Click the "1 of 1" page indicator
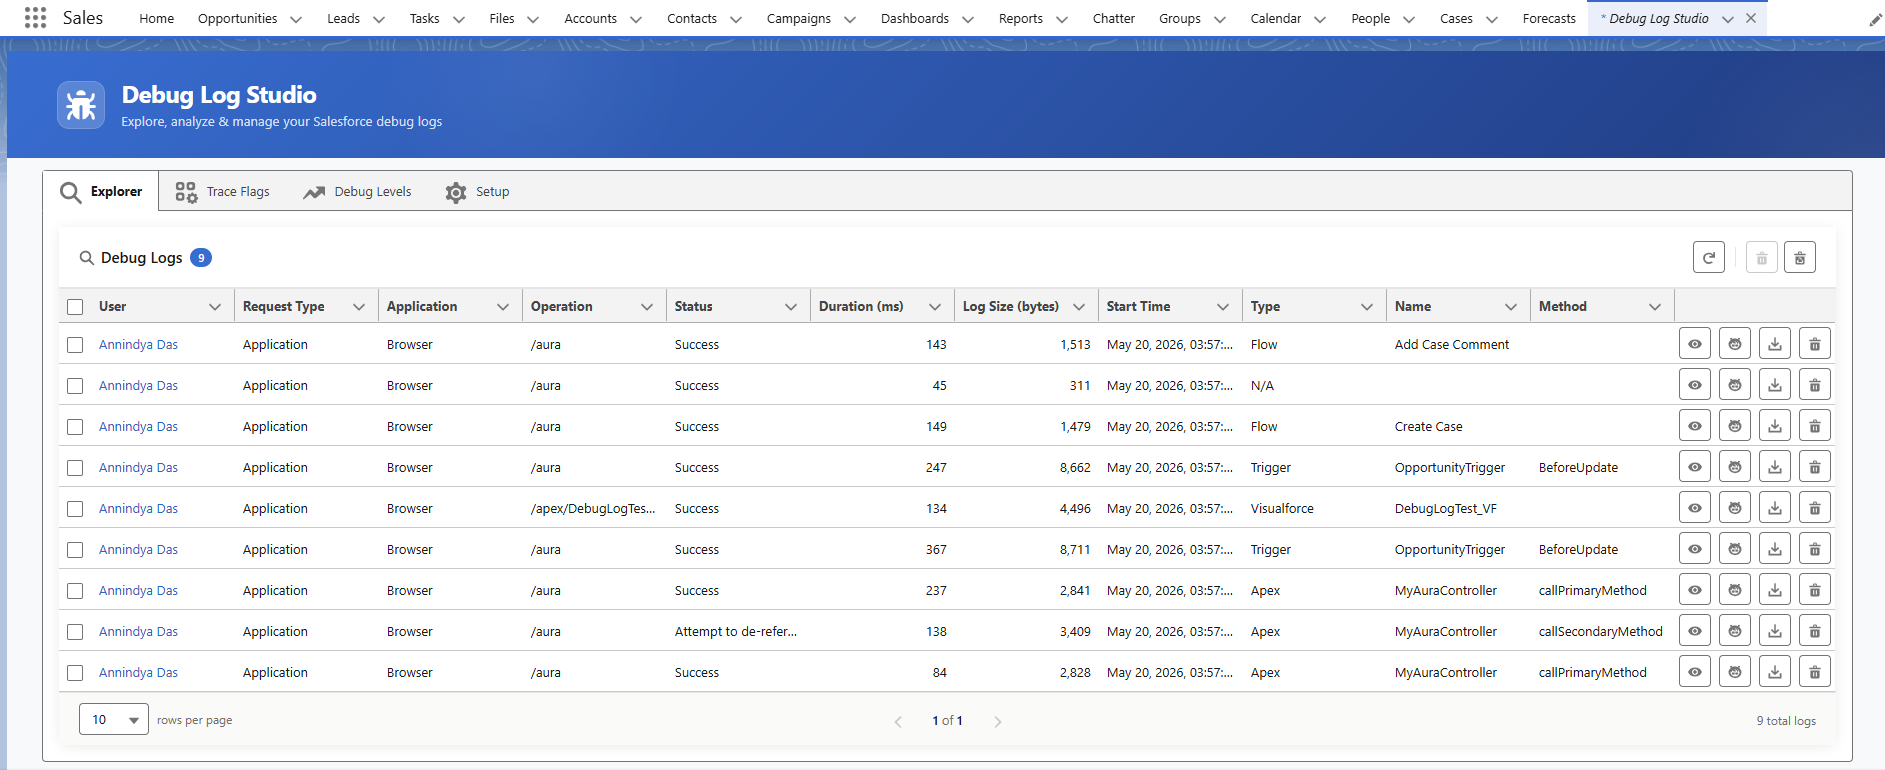 tap(947, 720)
